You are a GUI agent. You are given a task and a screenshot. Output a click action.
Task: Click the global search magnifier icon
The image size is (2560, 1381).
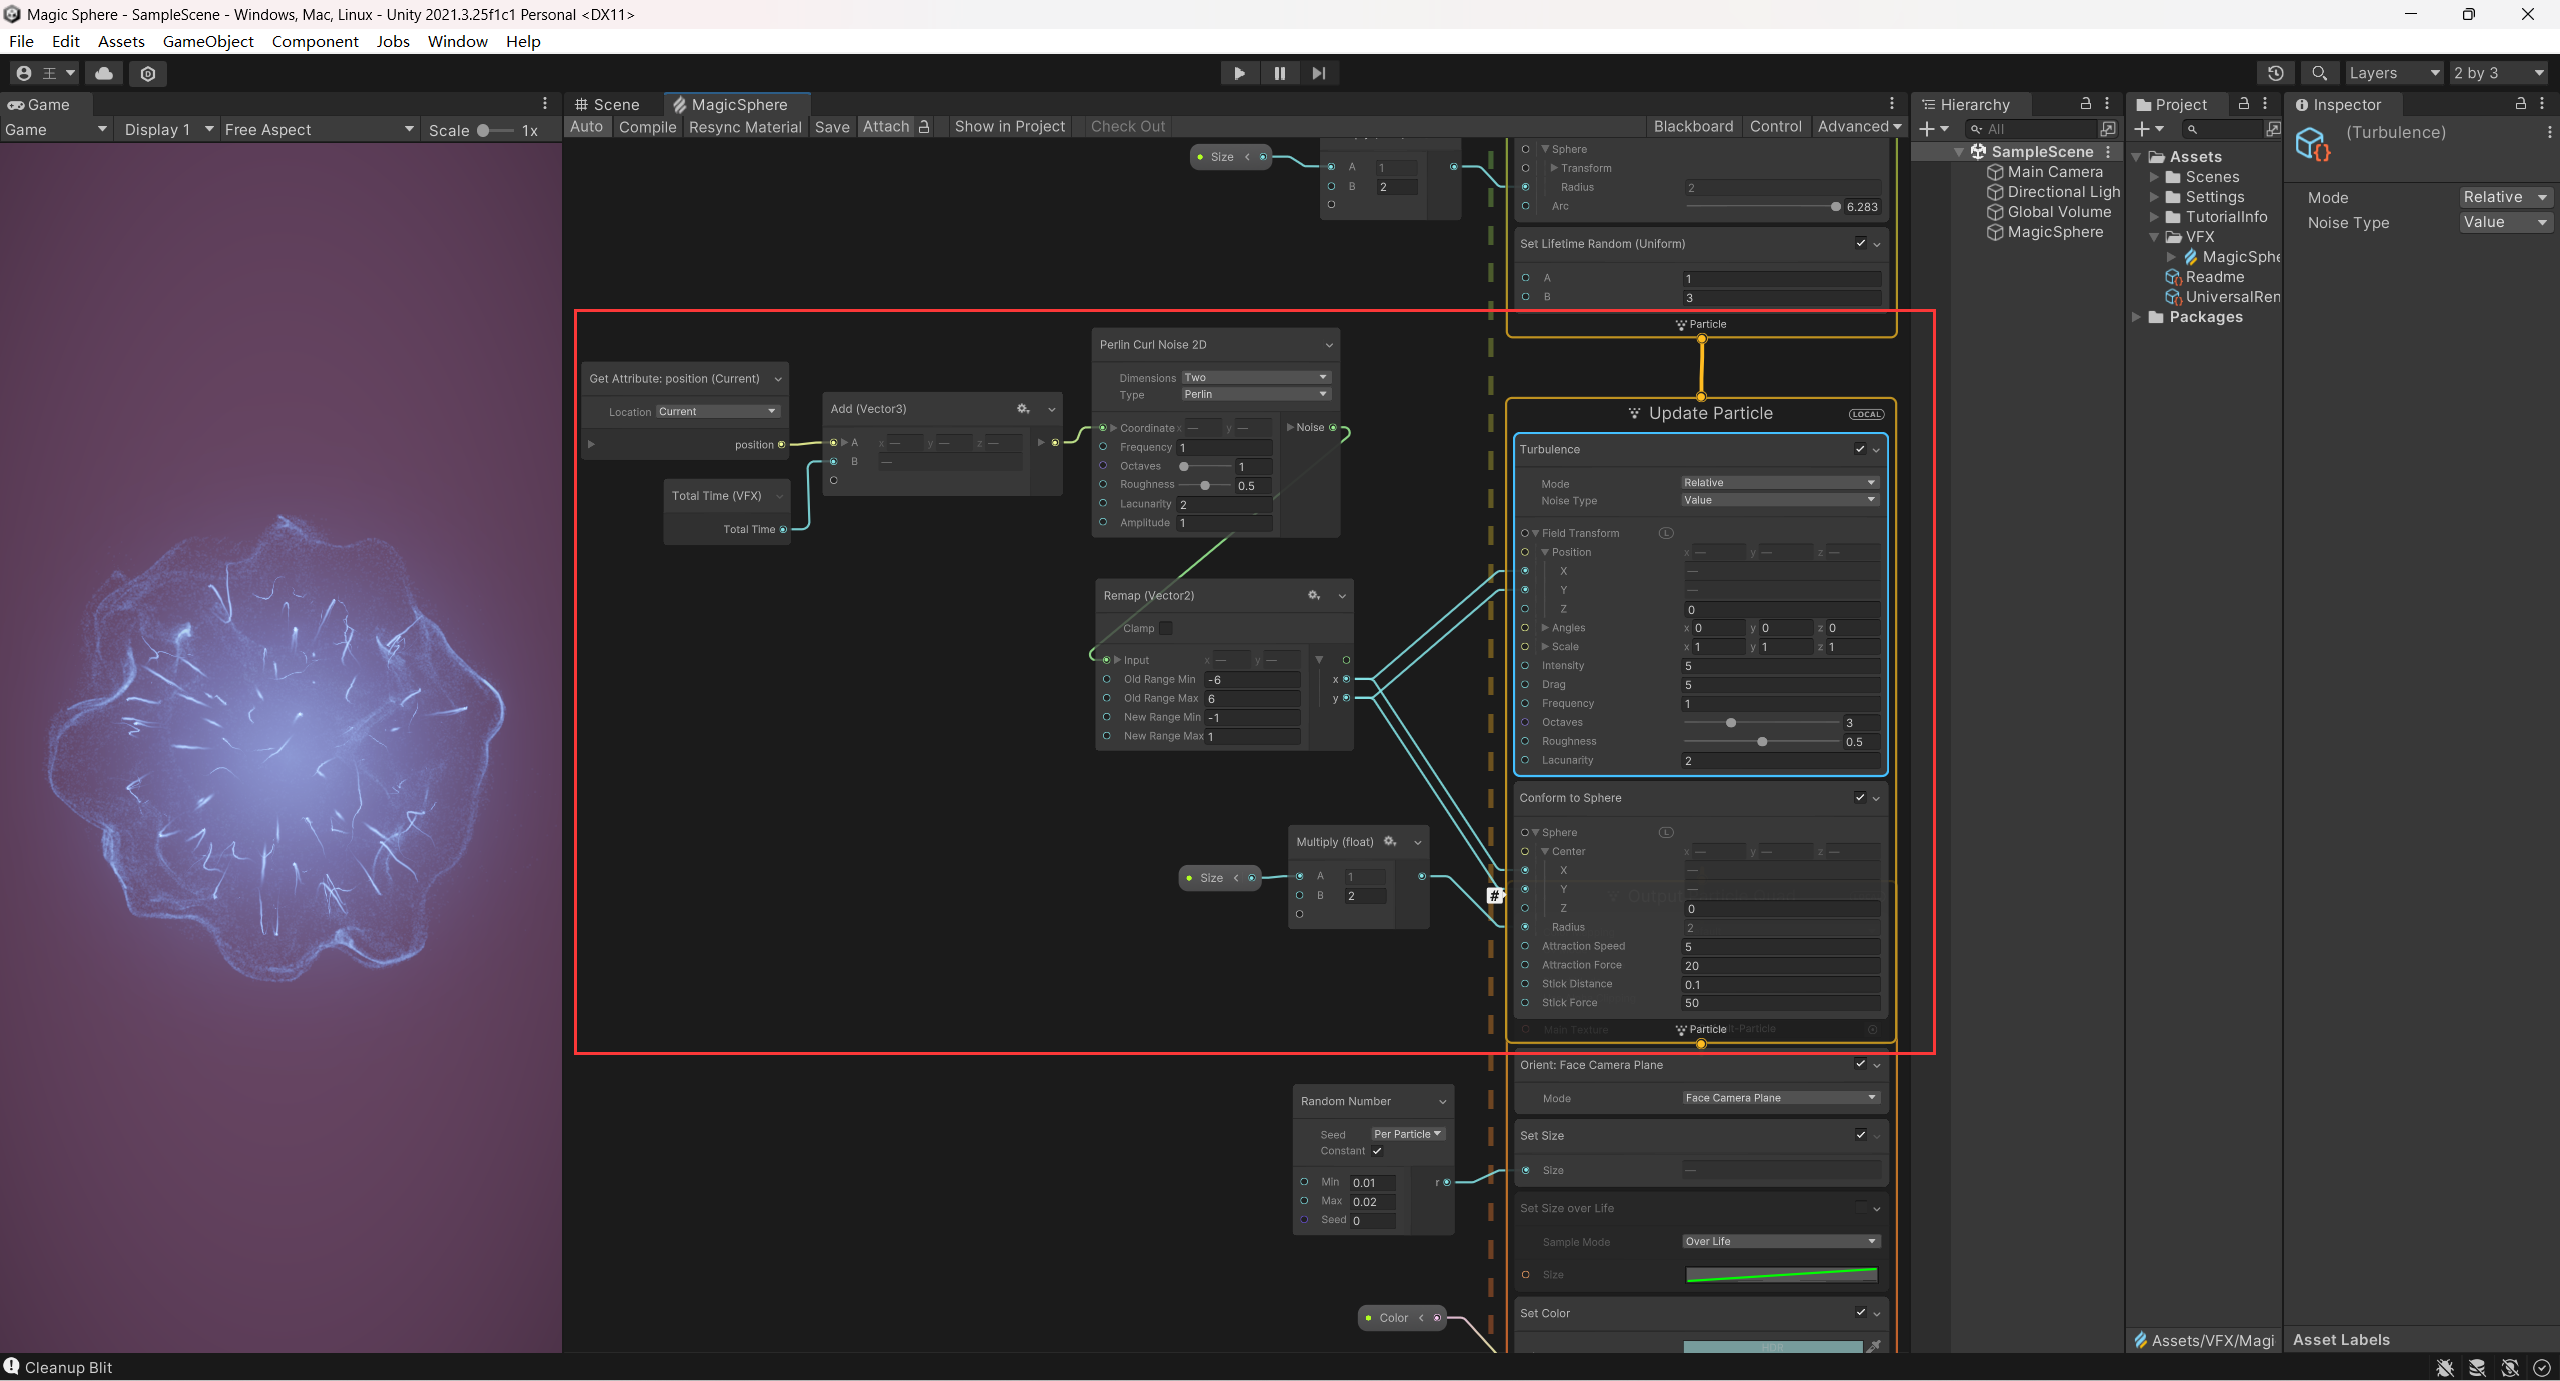(x=2319, y=73)
